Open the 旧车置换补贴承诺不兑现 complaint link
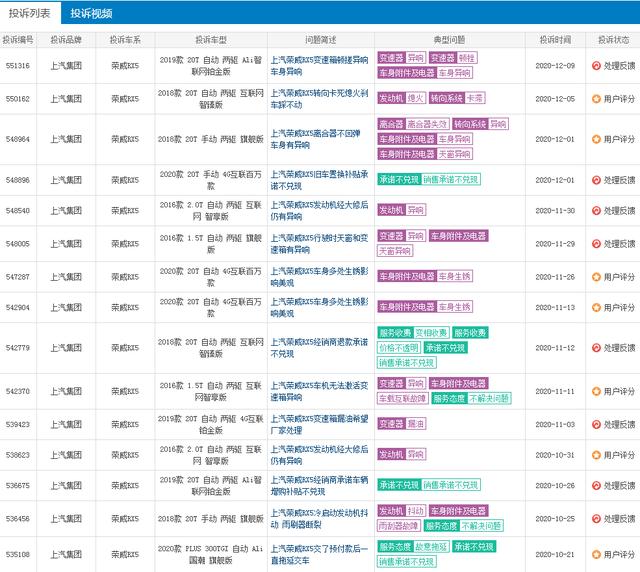The image size is (640, 572). pos(319,180)
